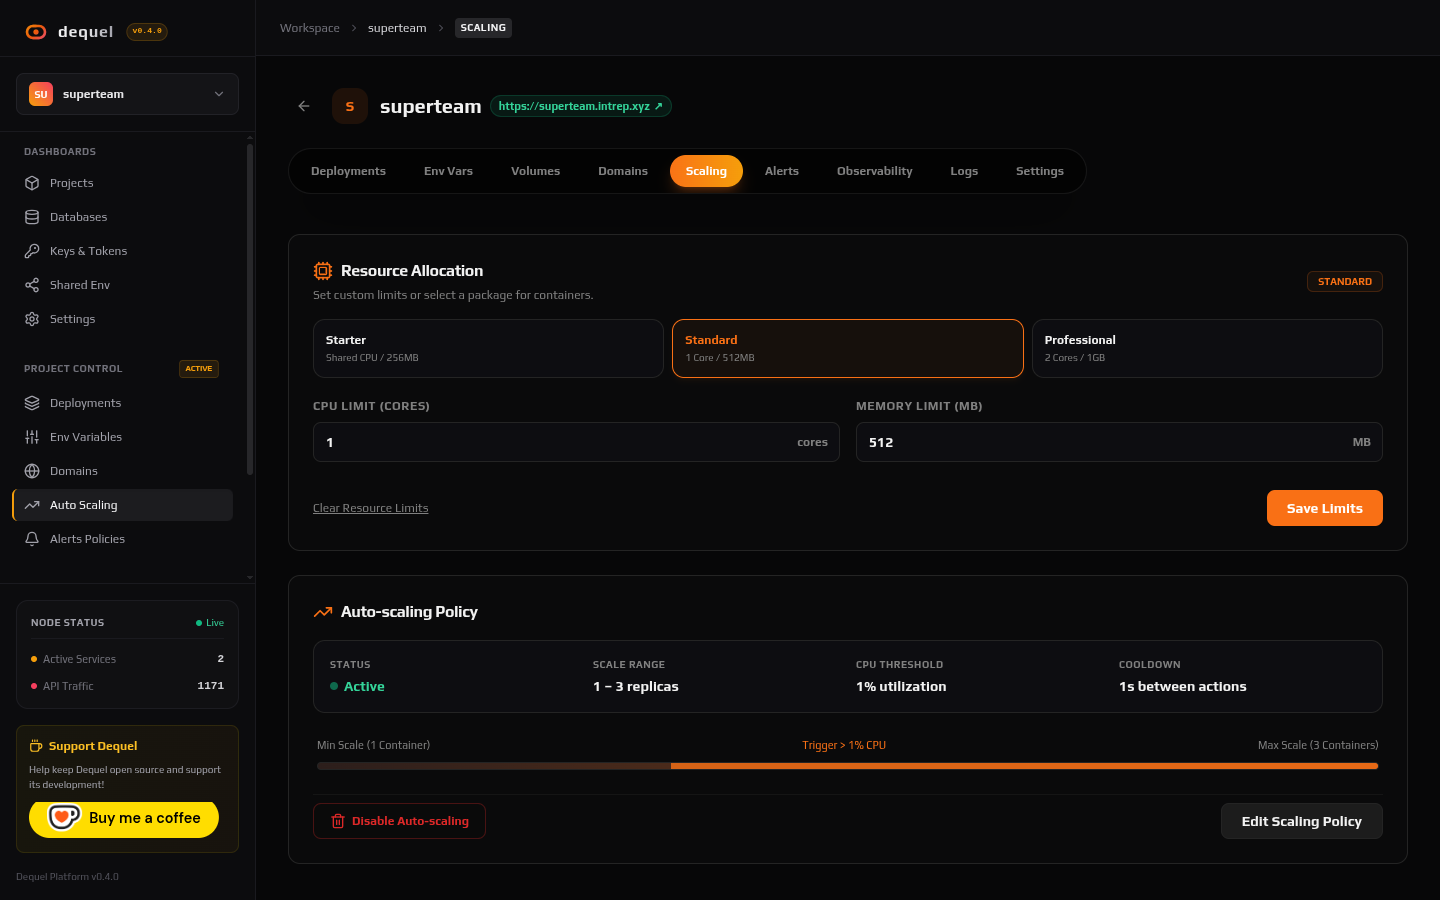The height and width of the screenshot is (900, 1440).
Task: Click the STANDARD plan badge
Action: [1345, 282]
